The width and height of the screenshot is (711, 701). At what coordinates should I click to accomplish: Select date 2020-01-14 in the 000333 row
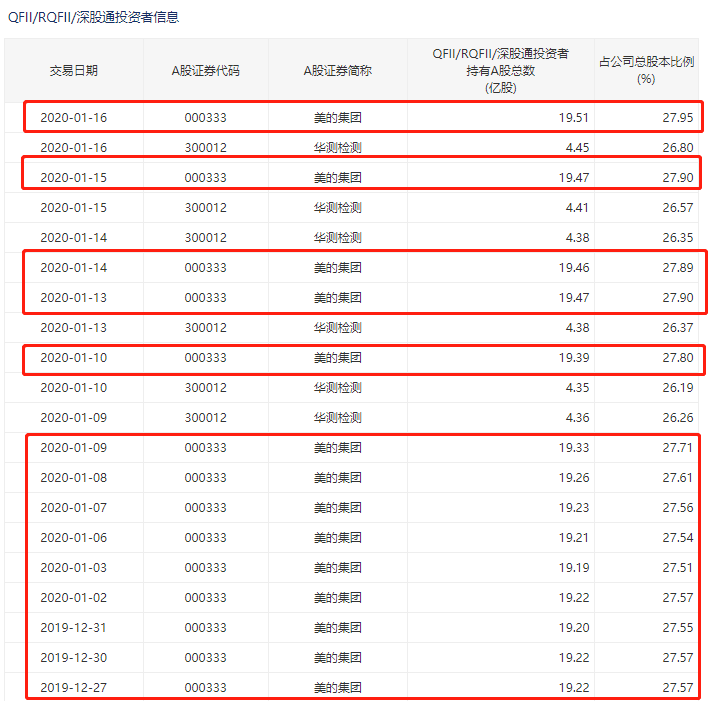73,268
